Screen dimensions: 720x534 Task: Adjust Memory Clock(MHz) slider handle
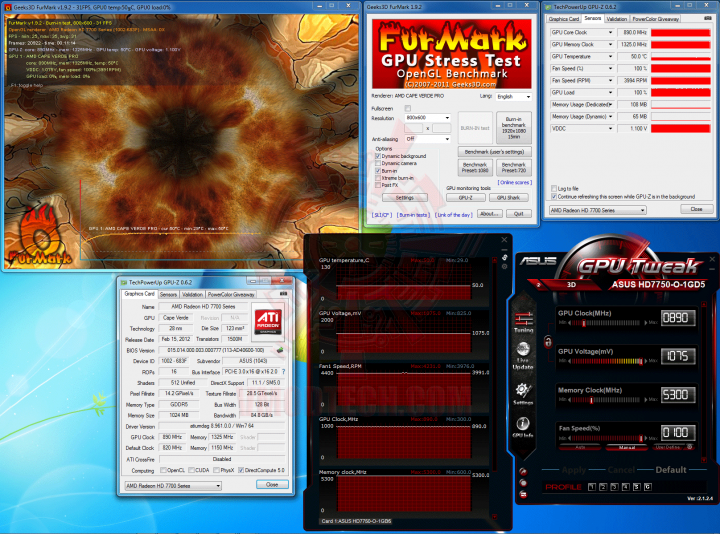pyautogui.click(x=591, y=399)
